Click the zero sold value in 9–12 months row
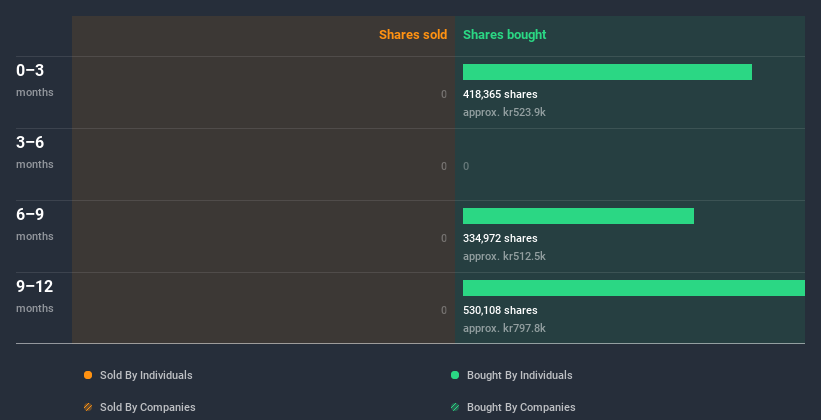 pos(444,310)
